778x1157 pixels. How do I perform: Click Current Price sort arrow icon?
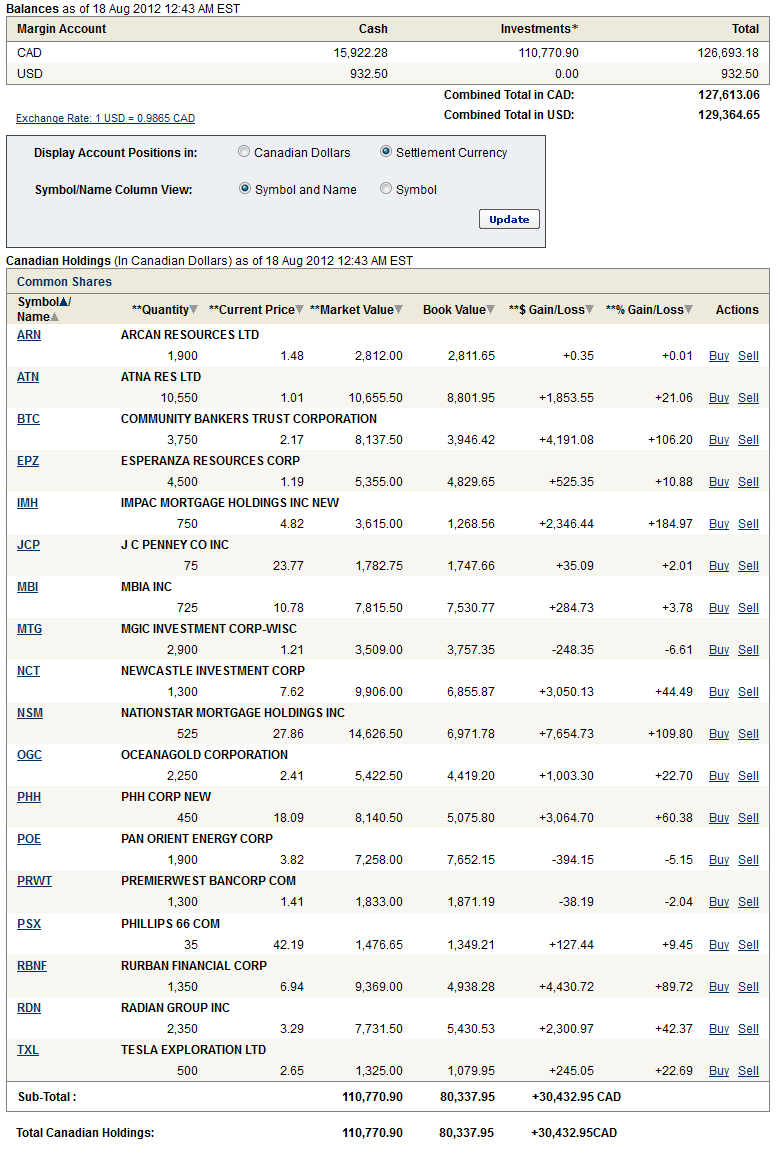tap(300, 310)
